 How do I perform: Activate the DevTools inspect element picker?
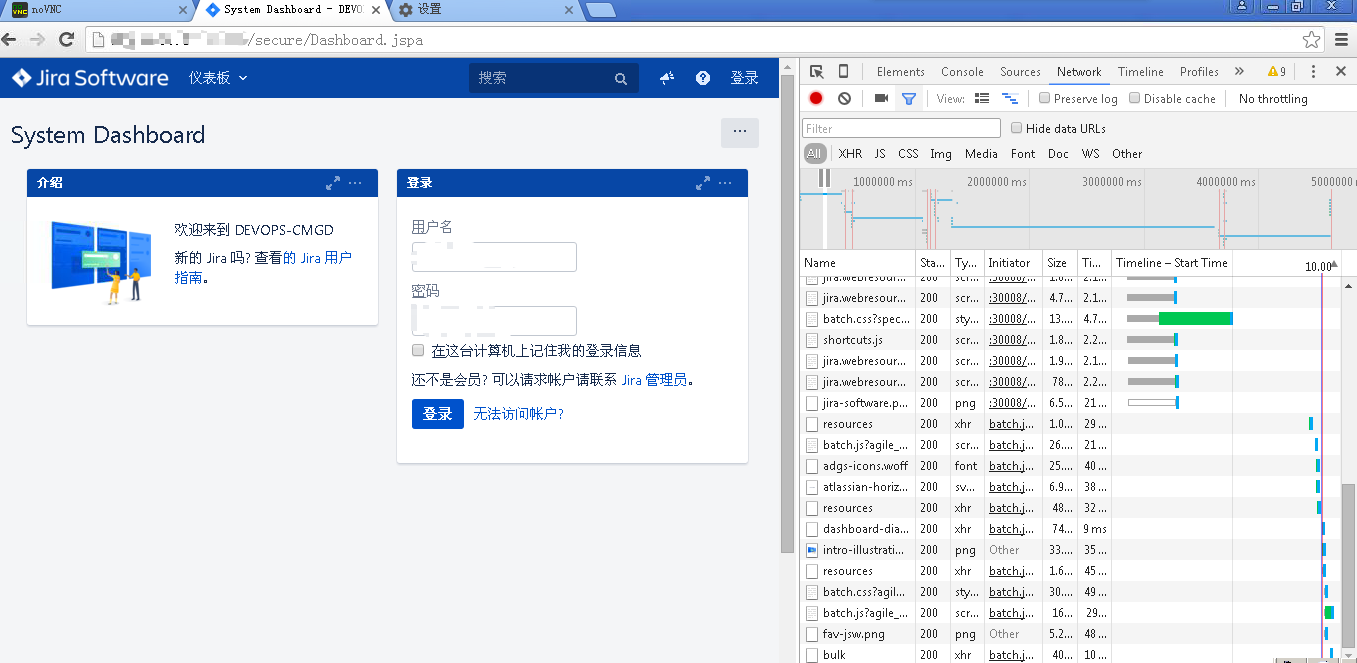tap(817, 72)
